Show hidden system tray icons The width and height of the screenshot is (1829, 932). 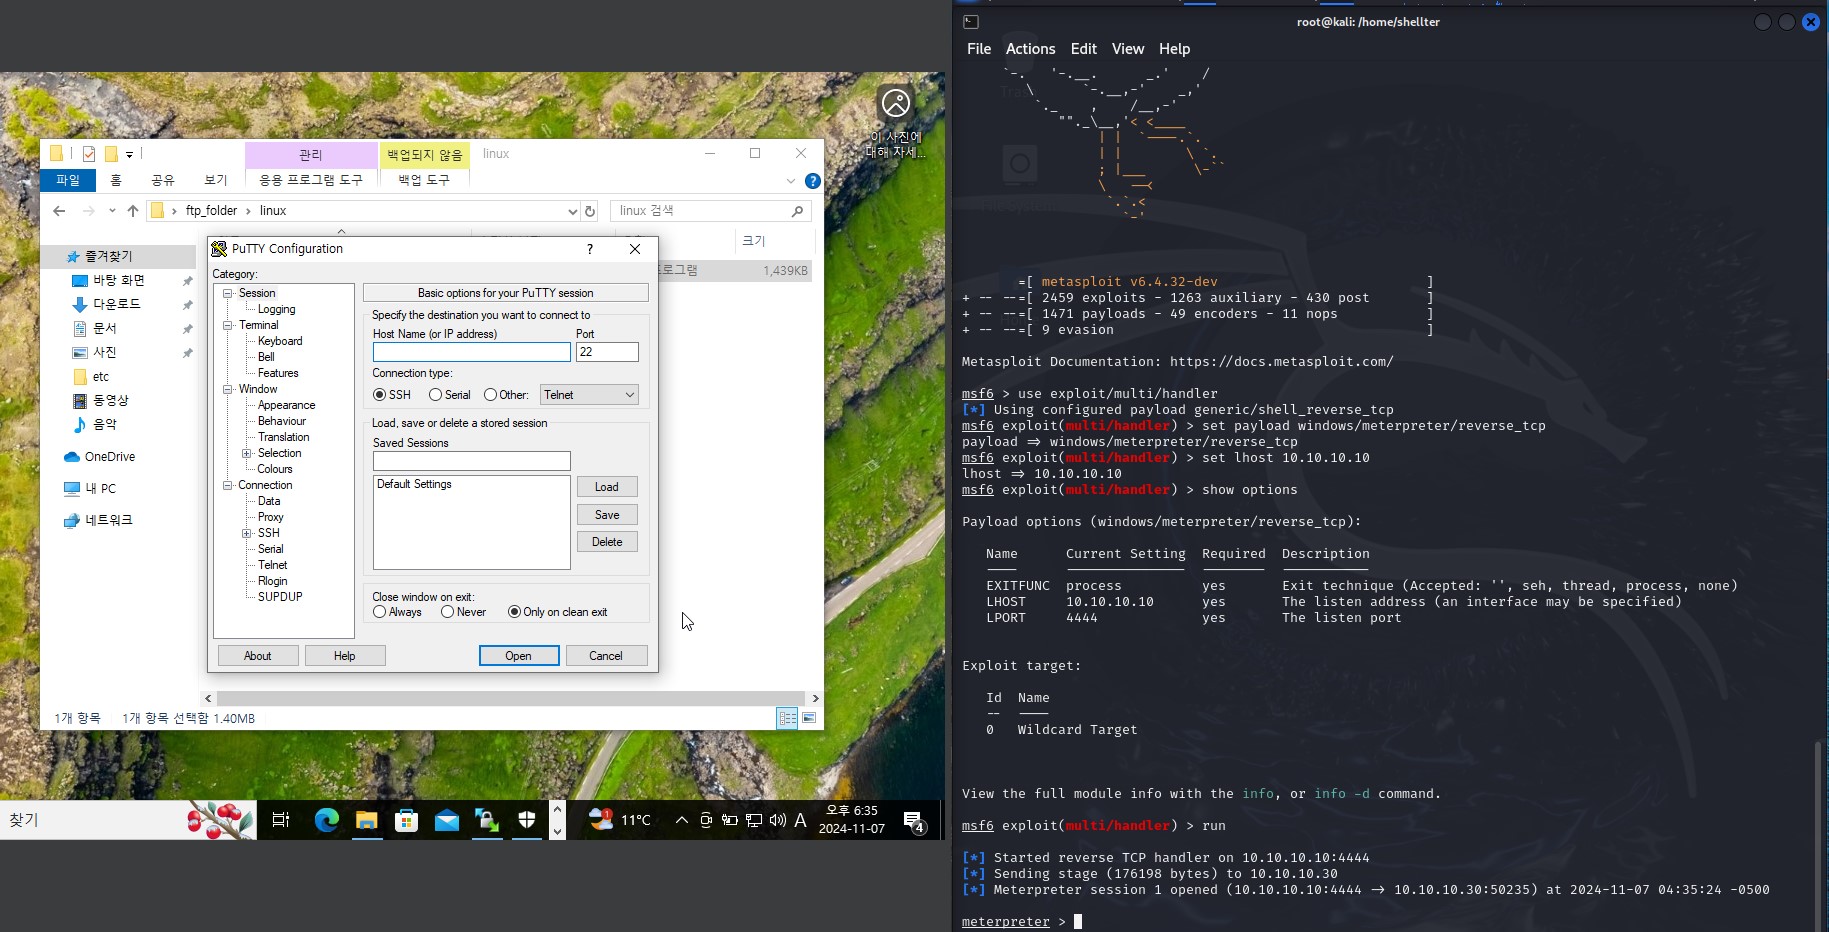pyautogui.click(x=682, y=820)
